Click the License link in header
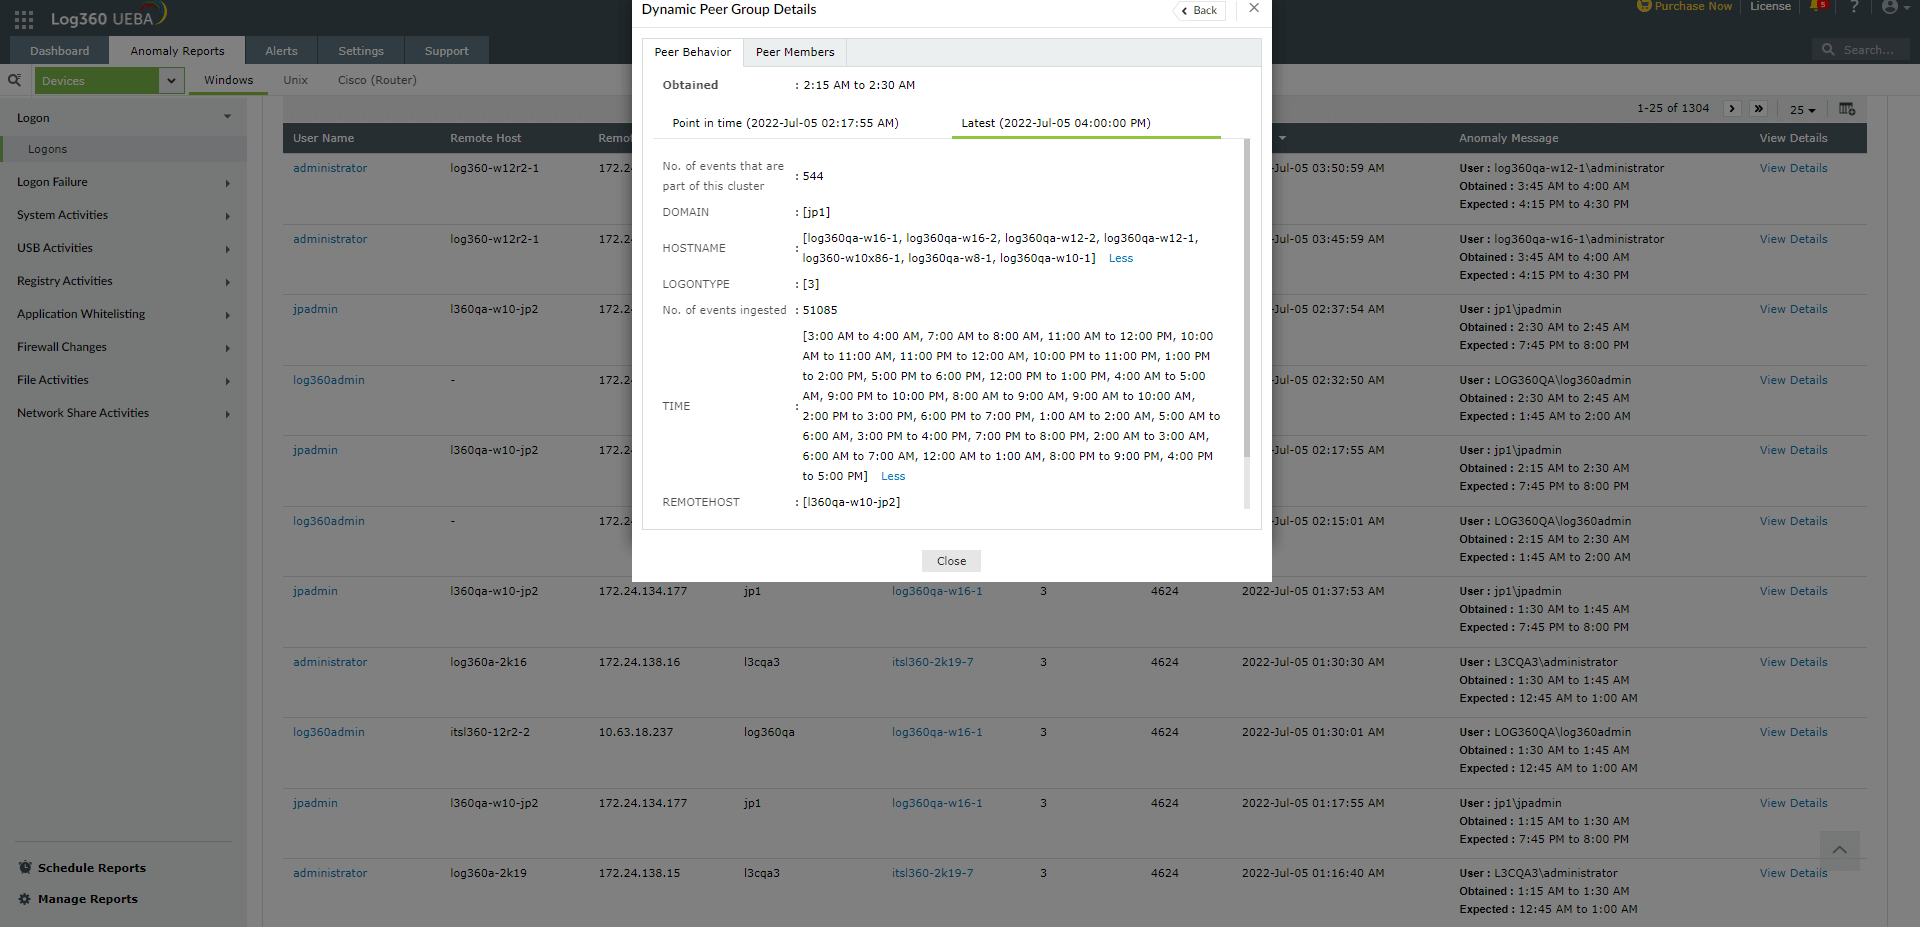The width and height of the screenshot is (1920, 927). [x=1770, y=6]
